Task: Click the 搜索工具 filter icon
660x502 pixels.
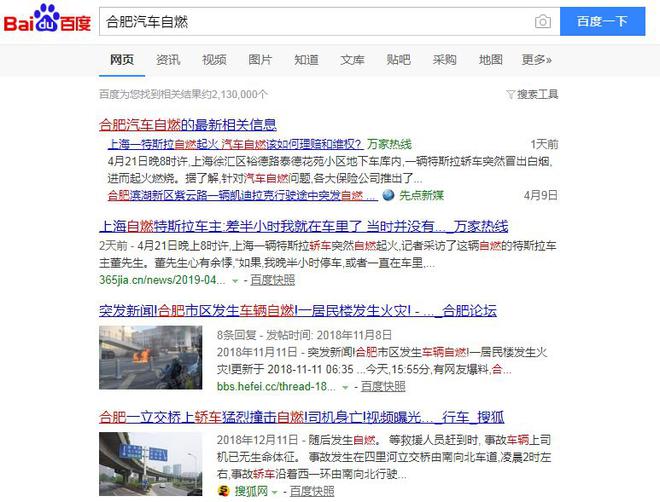Action: click(x=510, y=94)
